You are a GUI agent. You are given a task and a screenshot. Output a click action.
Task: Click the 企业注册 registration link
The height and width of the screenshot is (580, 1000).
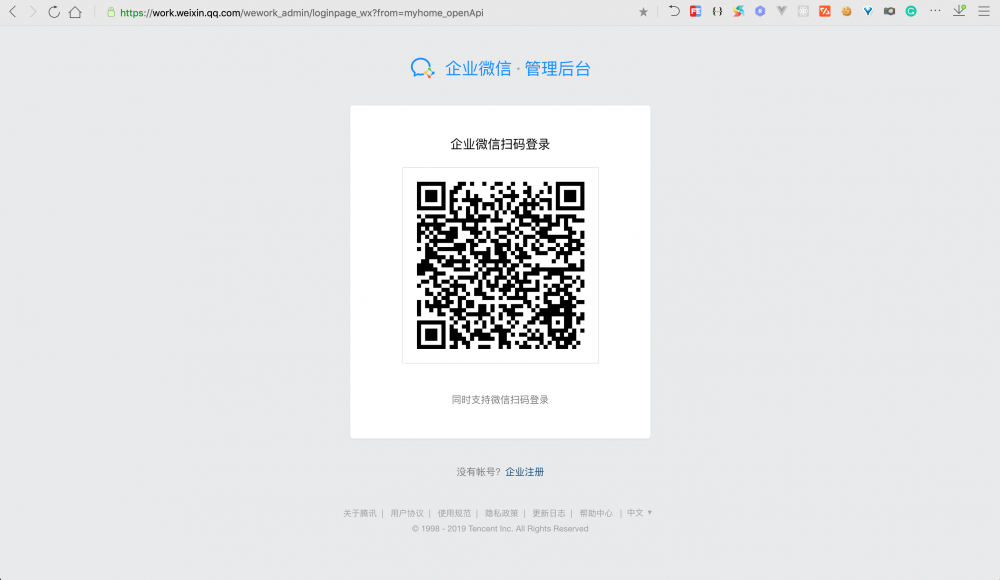click(524, 472)
